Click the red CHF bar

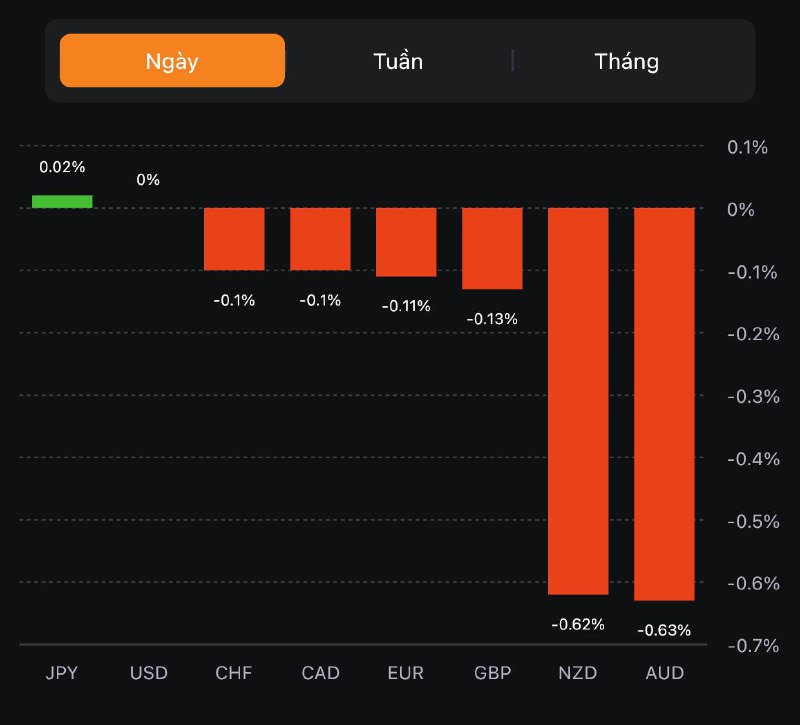pos(234,239)
